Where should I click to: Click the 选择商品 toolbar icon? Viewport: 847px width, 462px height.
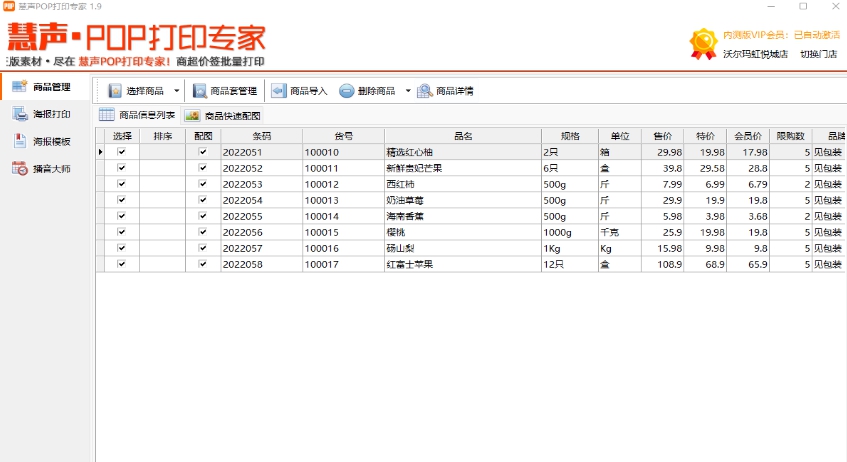click(115, 91)
